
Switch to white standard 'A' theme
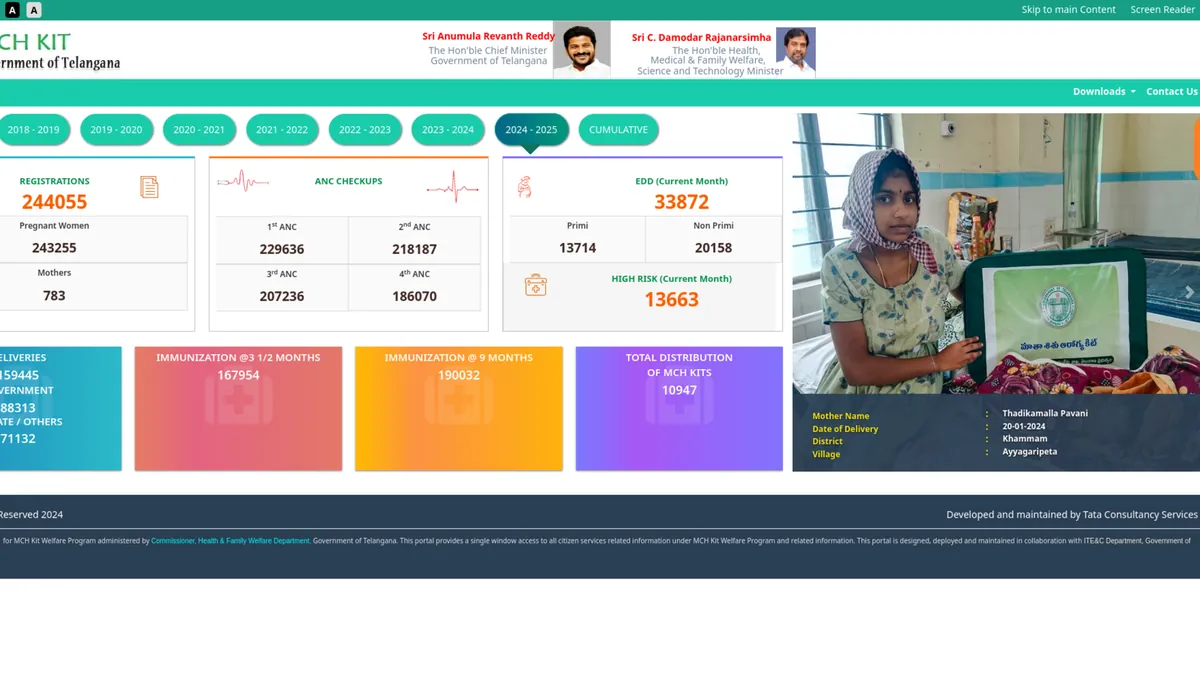click(x=34, y=10)
